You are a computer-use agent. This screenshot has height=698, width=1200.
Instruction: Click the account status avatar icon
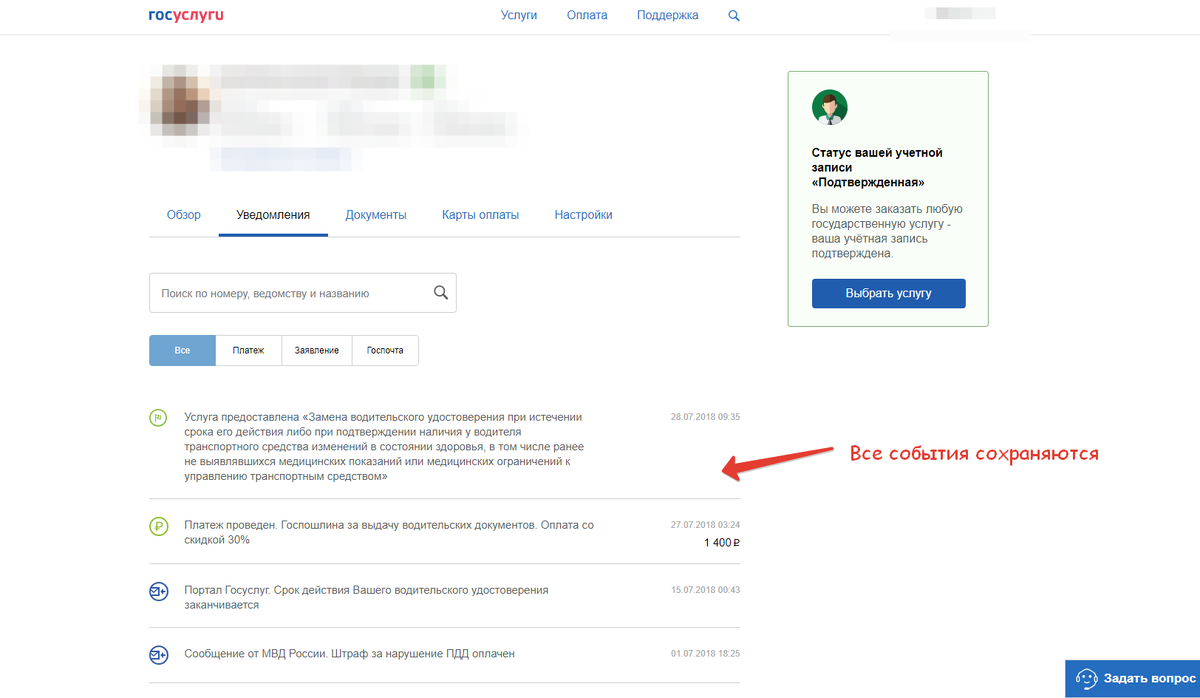[x=830, y=107]
